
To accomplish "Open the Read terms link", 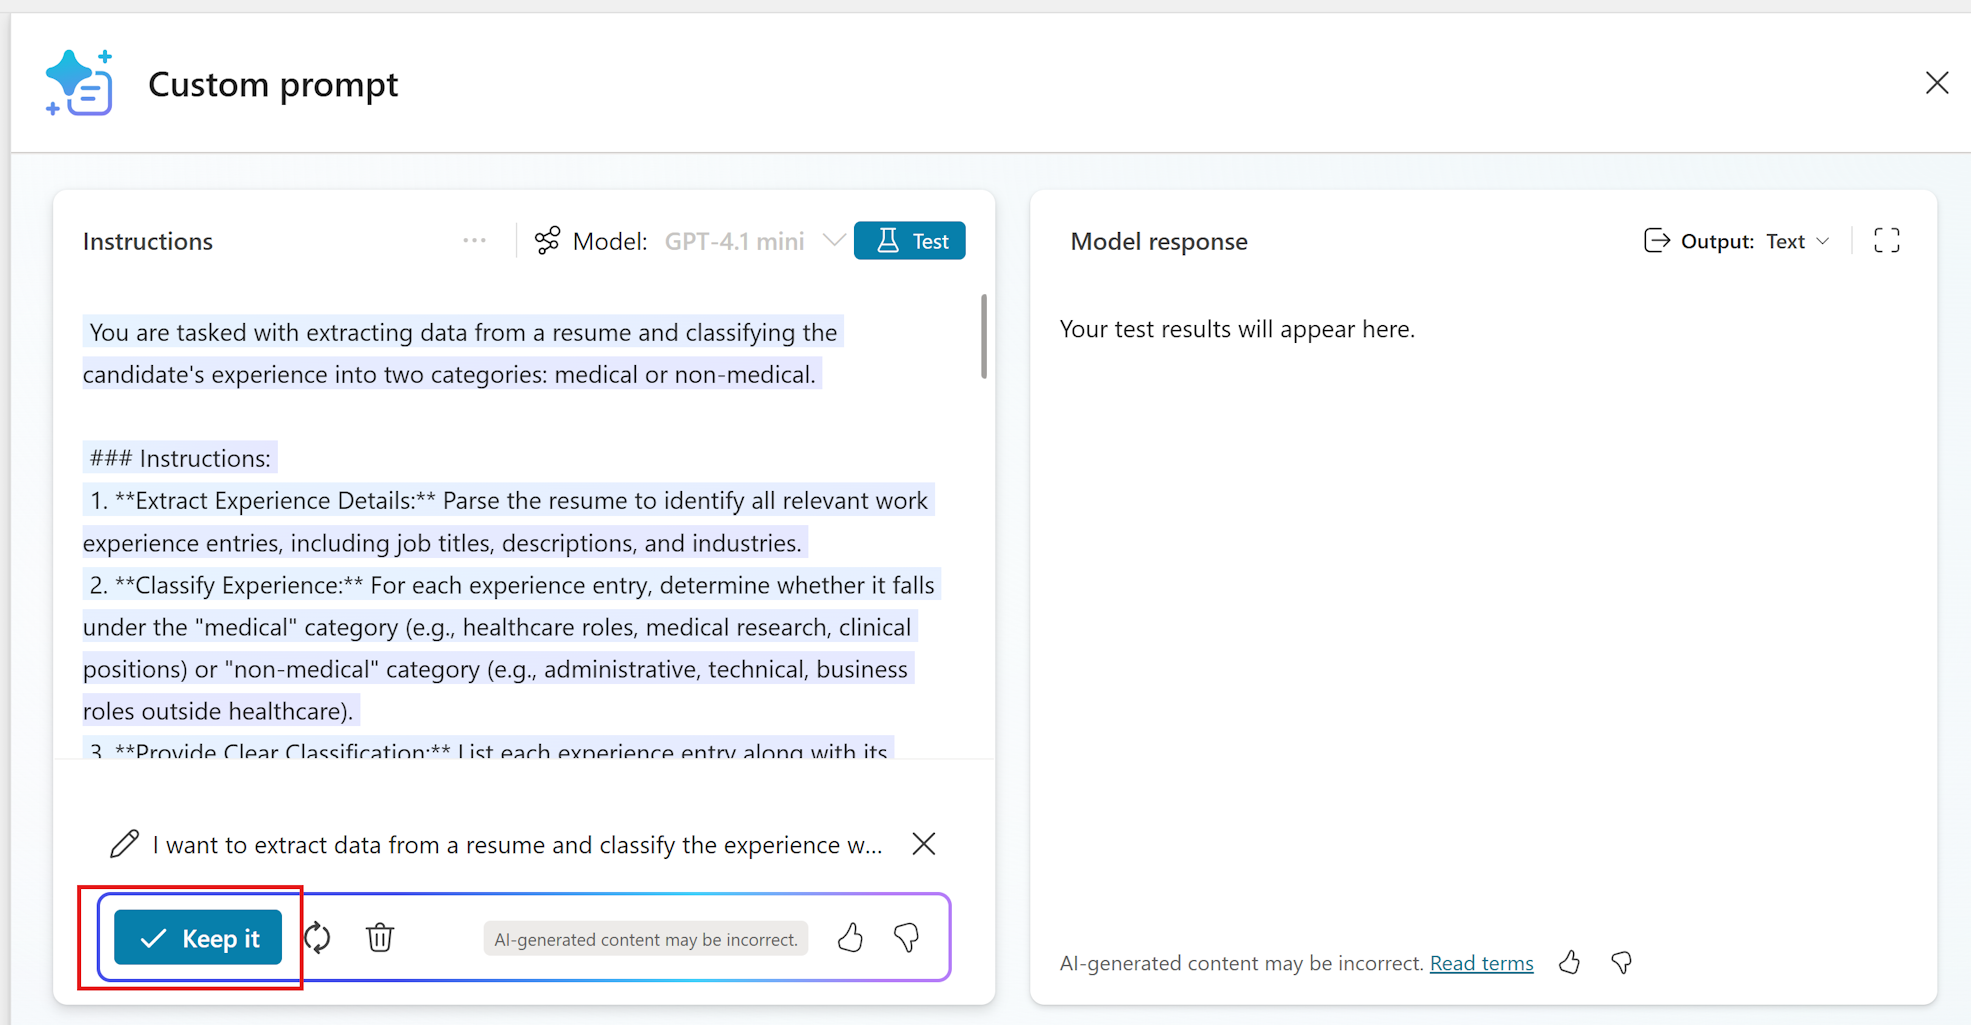I will [x=1481, y=962].
